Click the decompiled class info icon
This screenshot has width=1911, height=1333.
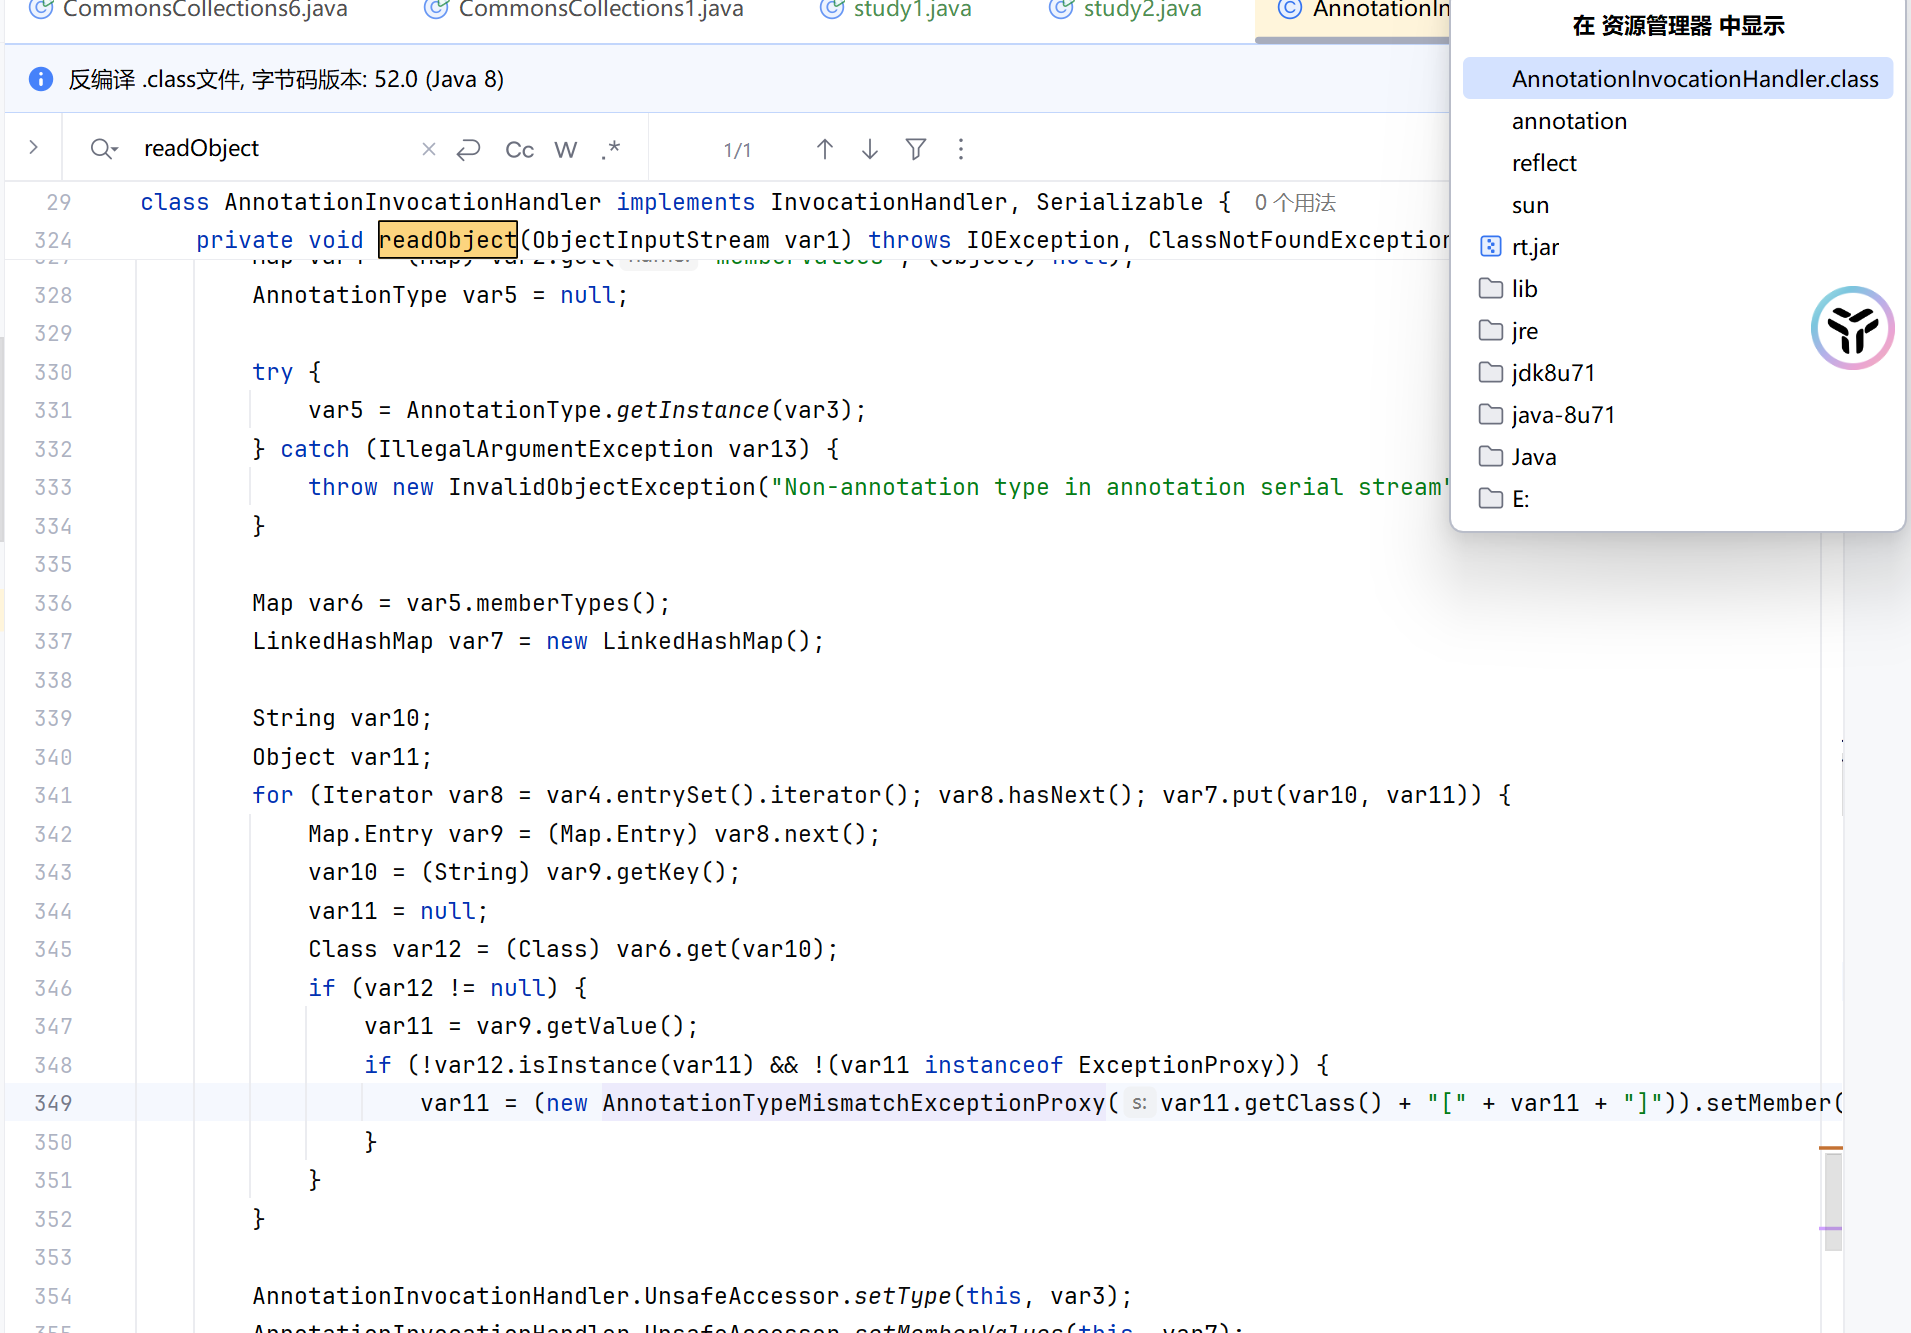coord(41,79)
